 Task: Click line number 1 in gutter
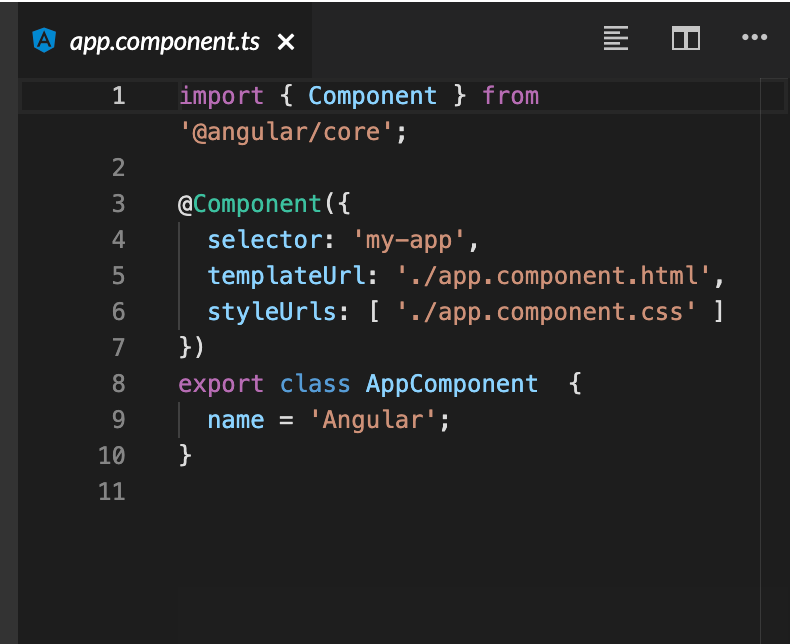pos(118,96)
